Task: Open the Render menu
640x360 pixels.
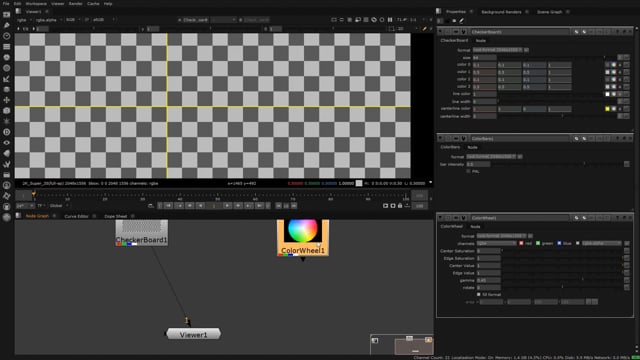Action: point(76,3)
